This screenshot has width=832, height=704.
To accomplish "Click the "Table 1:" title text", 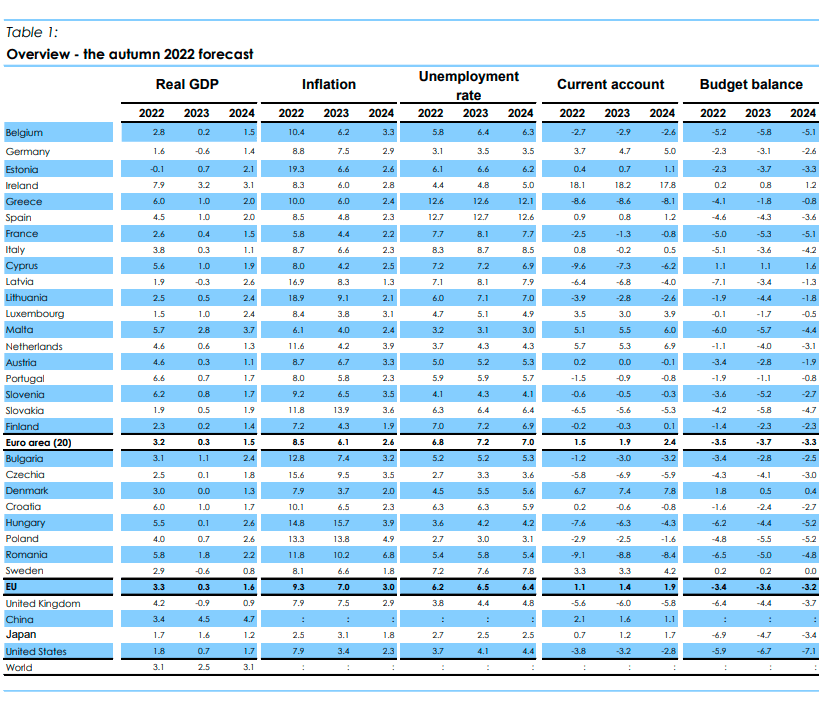I will [32, 32].
